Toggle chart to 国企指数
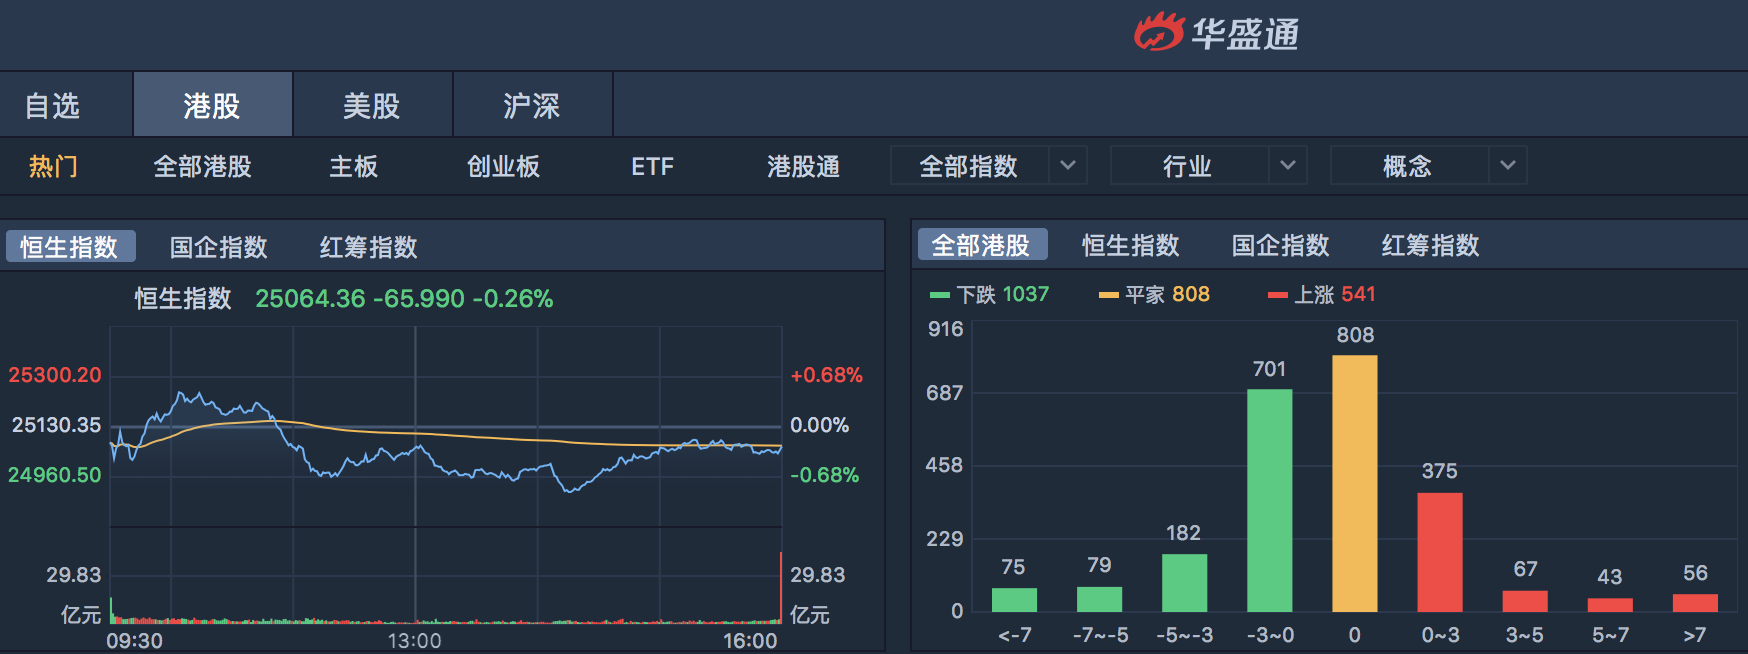1748x654 pixels. 219,247
